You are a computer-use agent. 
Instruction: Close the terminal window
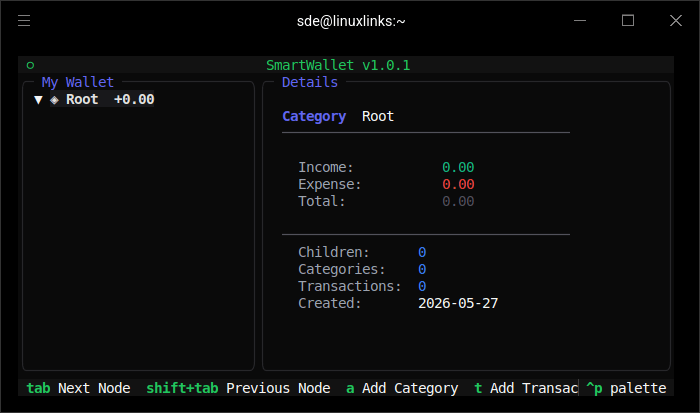[x=676, y=21]
